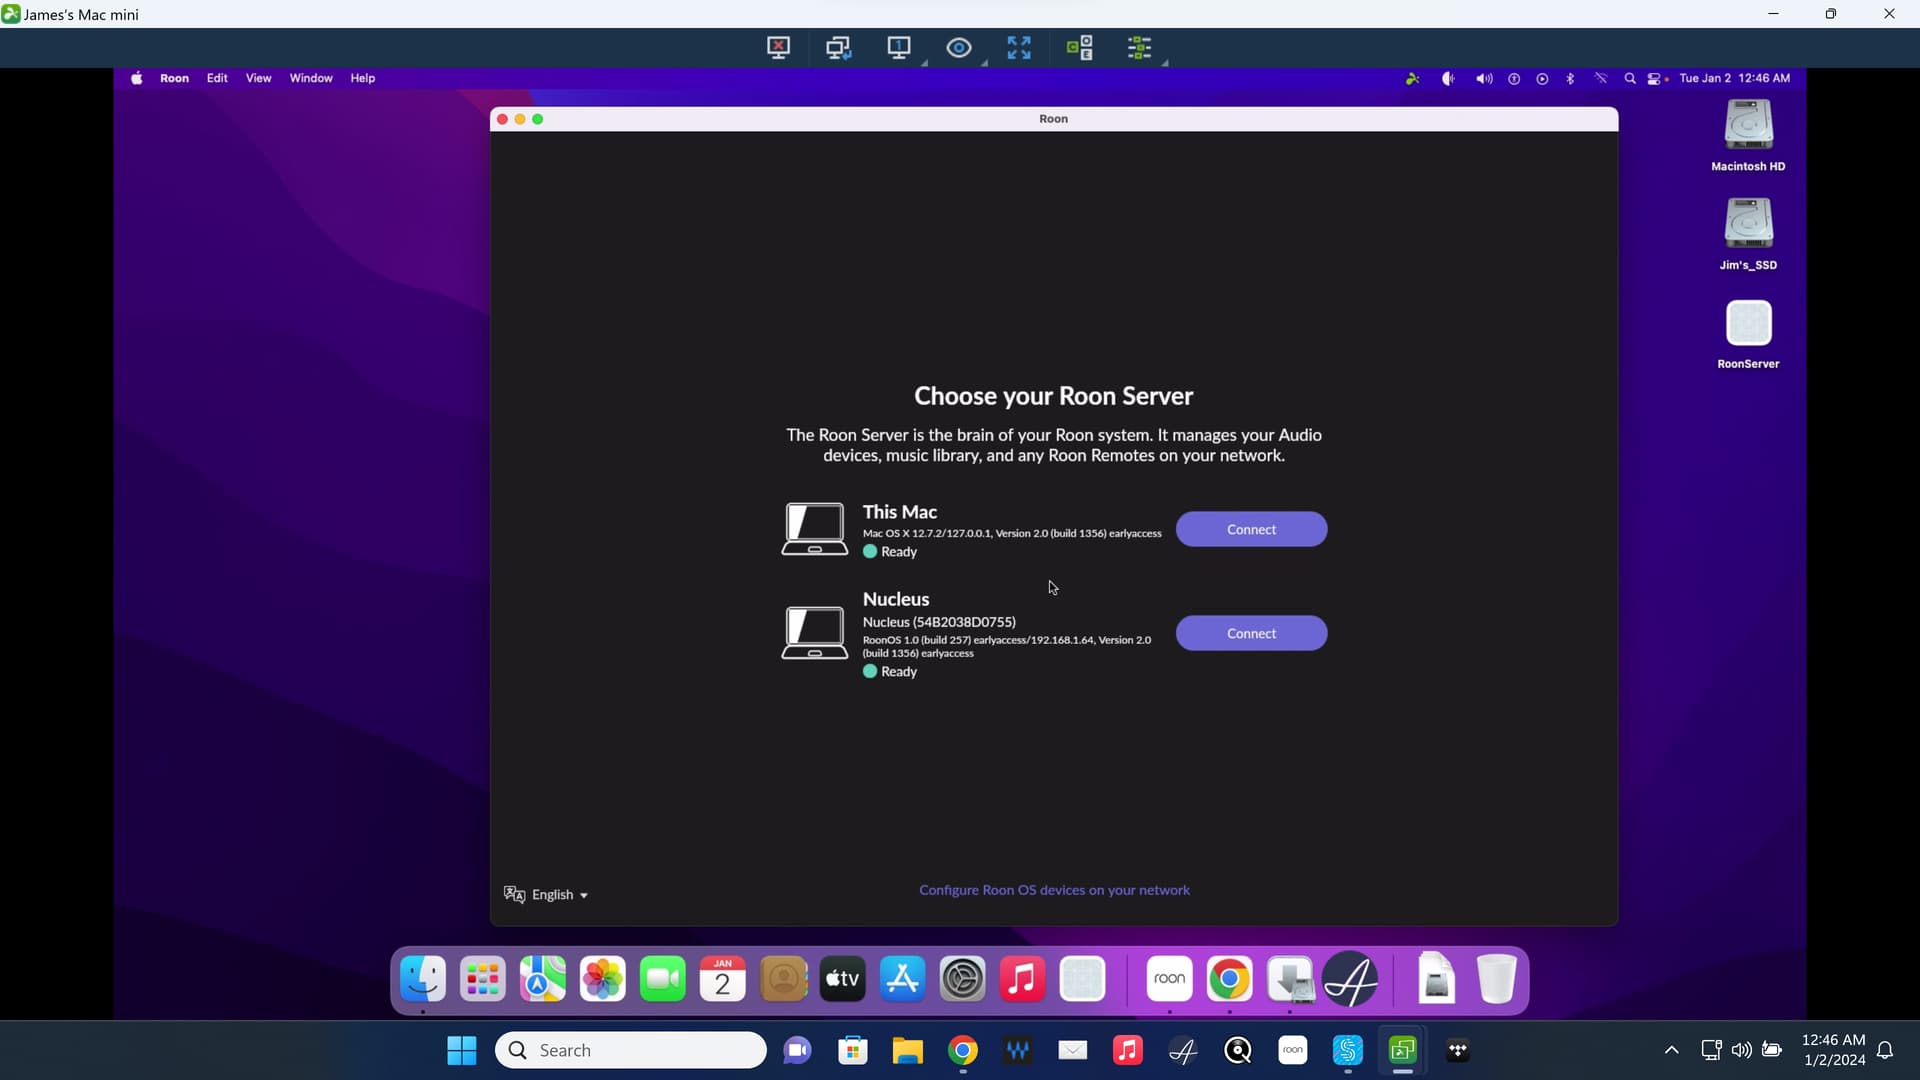
Task: Open File Explorer on the Windows taskbar
Action: [x=907, y=1050]
